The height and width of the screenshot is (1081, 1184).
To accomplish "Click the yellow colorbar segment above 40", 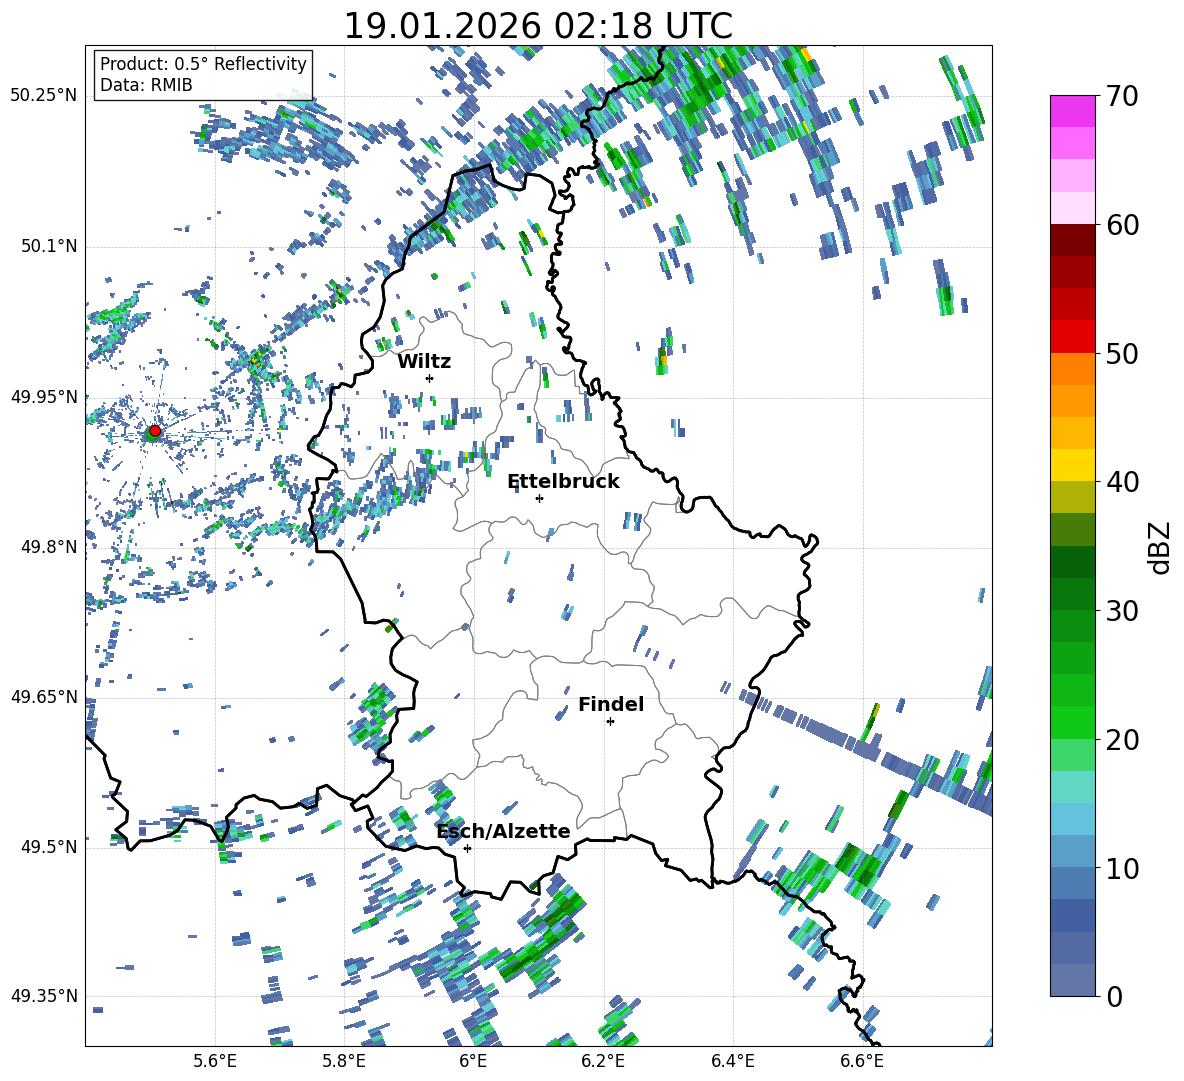I will (1072, 465).
